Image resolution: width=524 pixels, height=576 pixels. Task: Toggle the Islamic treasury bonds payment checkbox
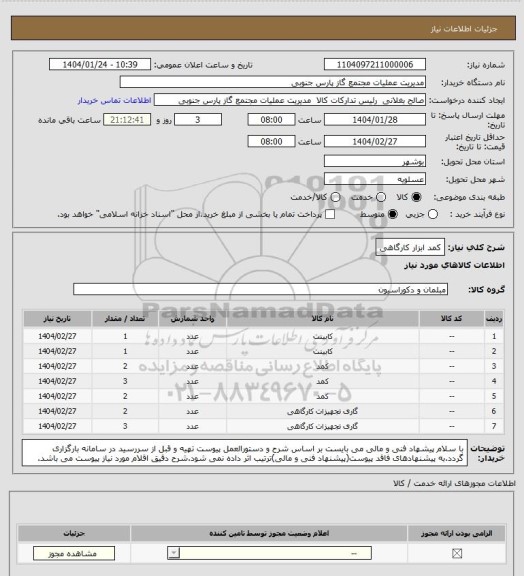click(330, 214)
